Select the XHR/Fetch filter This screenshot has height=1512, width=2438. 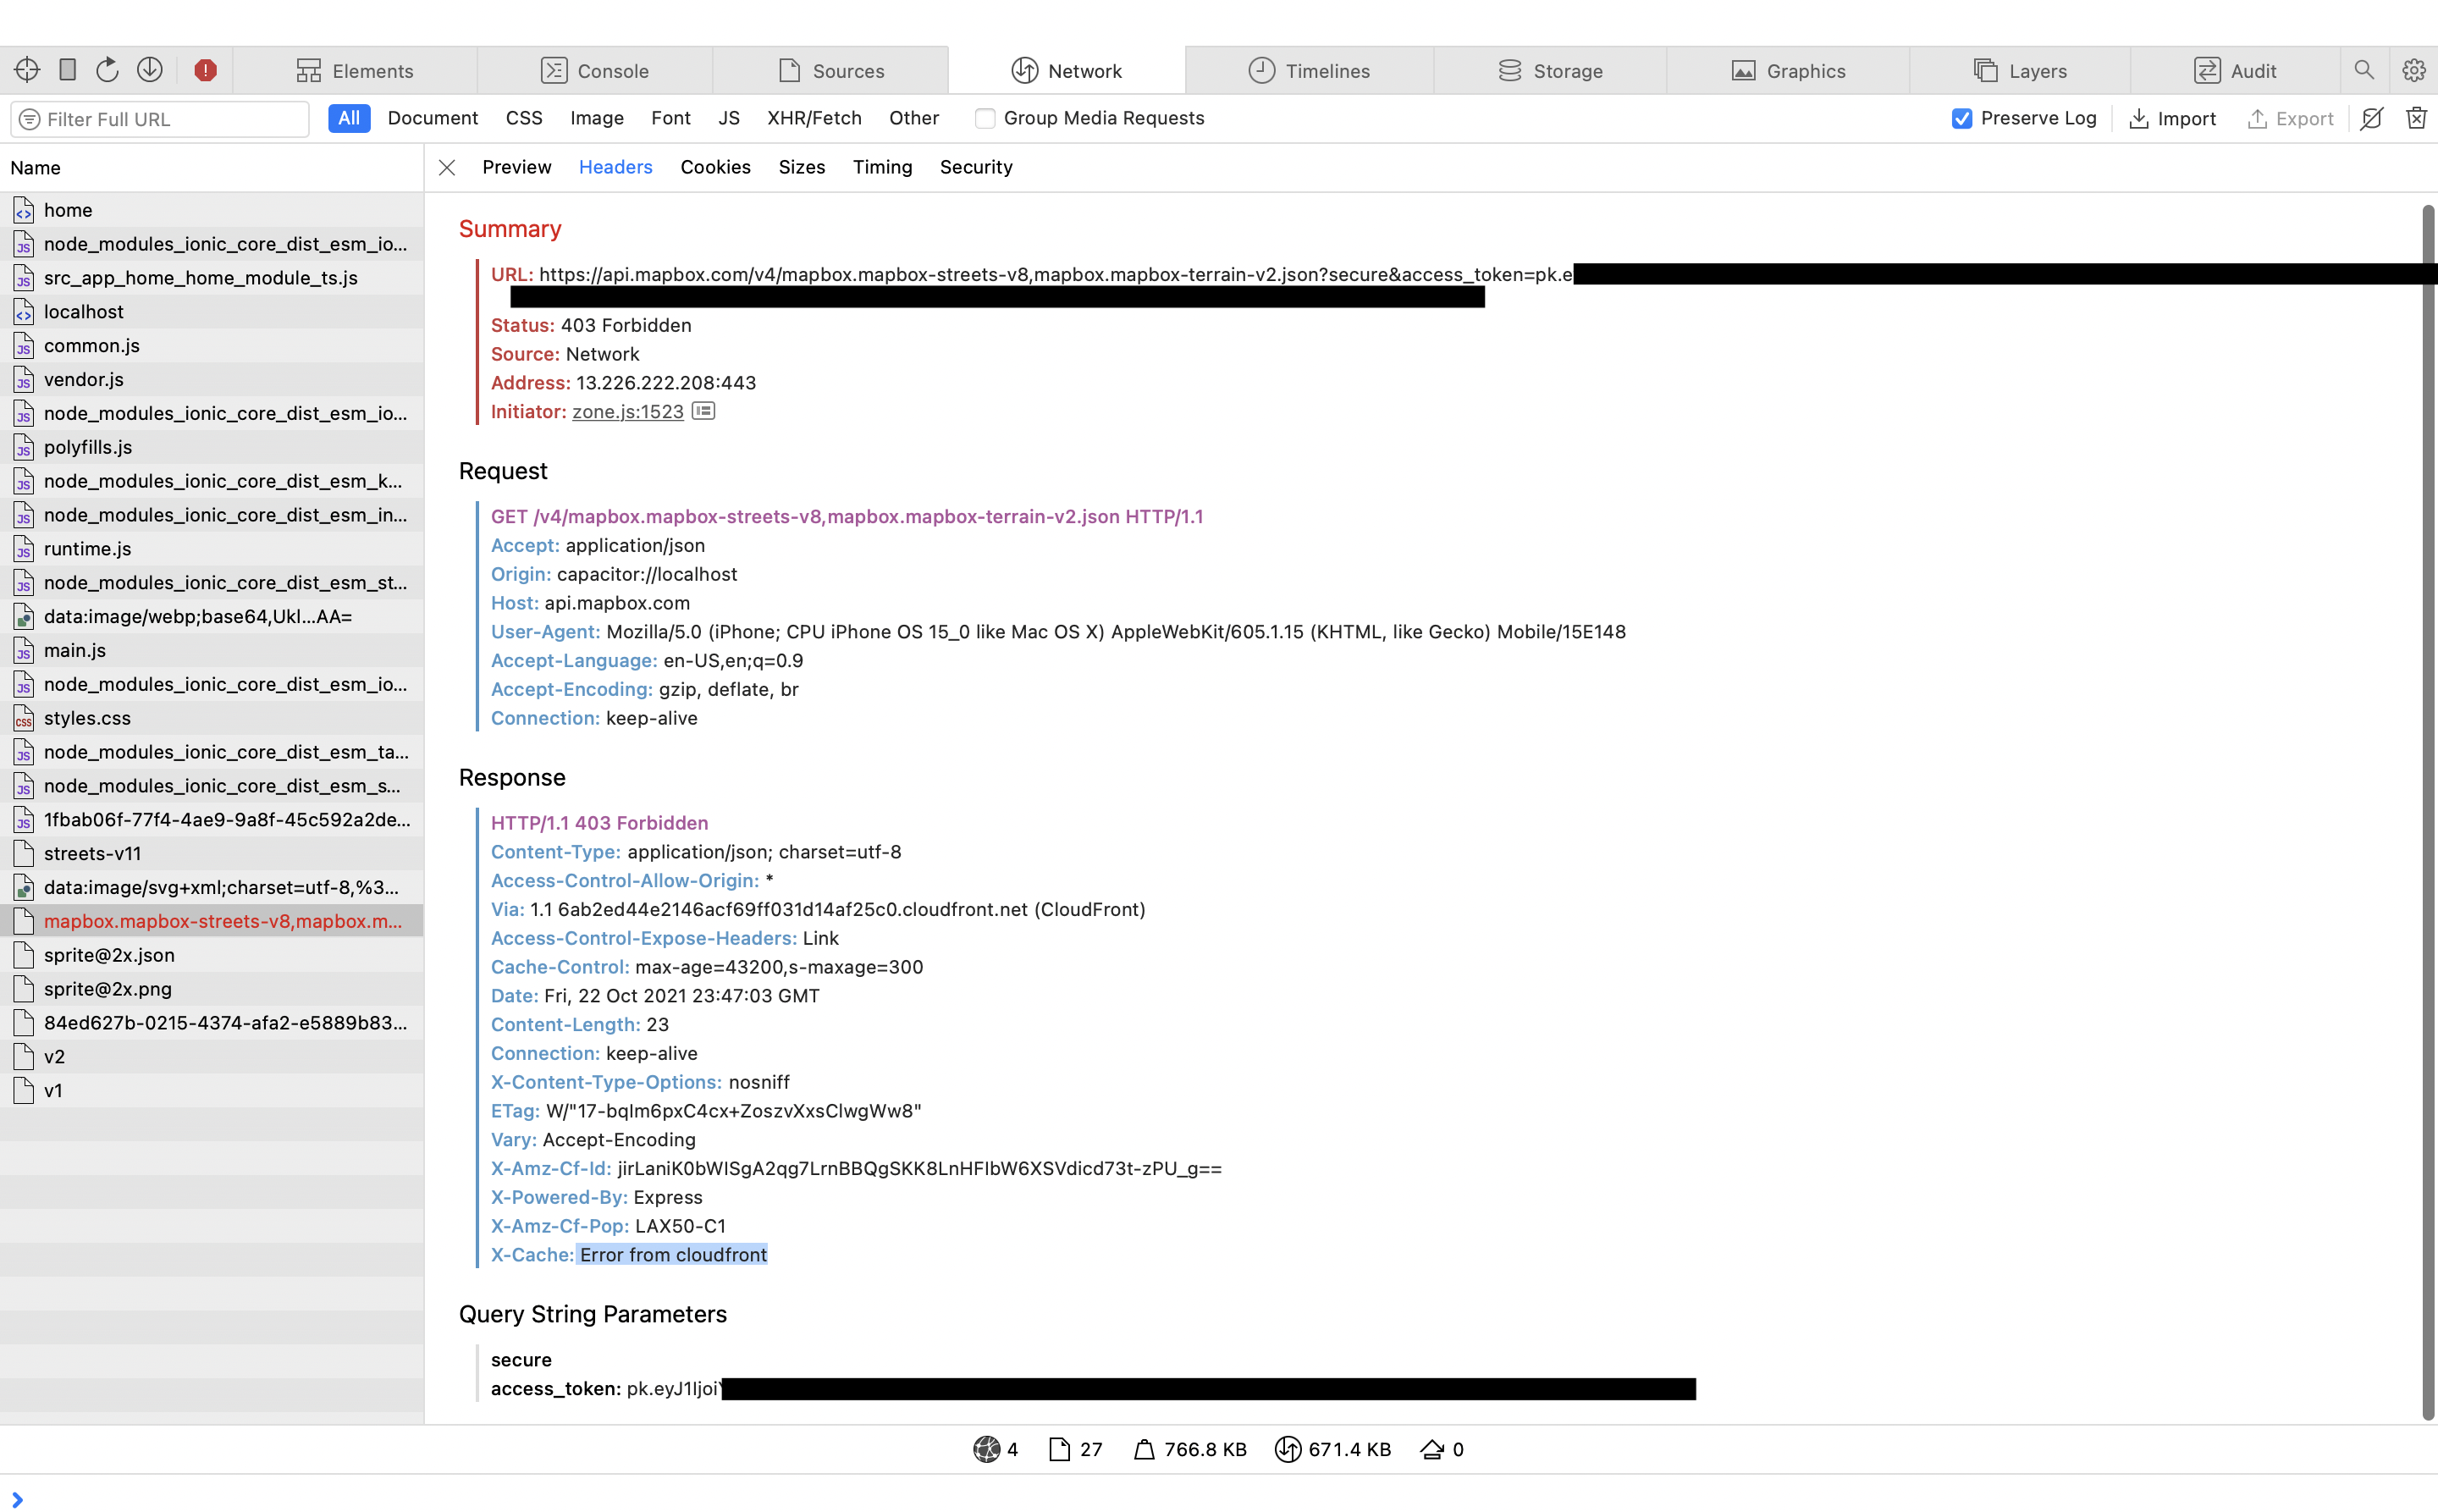(814, 118)
